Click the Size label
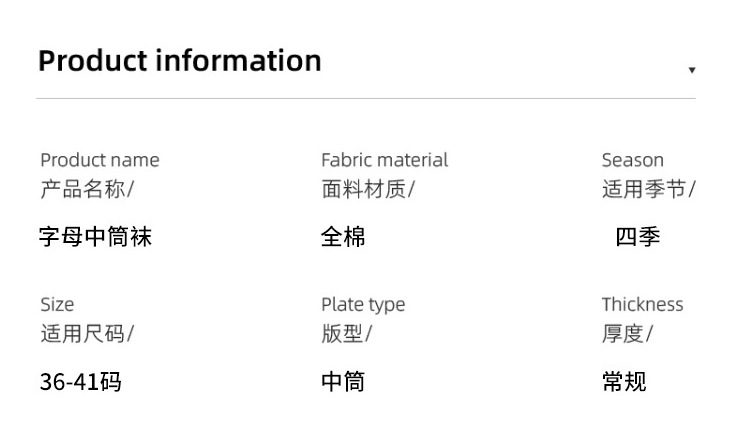This screenshot has width=751, height=439. (57, 305)
